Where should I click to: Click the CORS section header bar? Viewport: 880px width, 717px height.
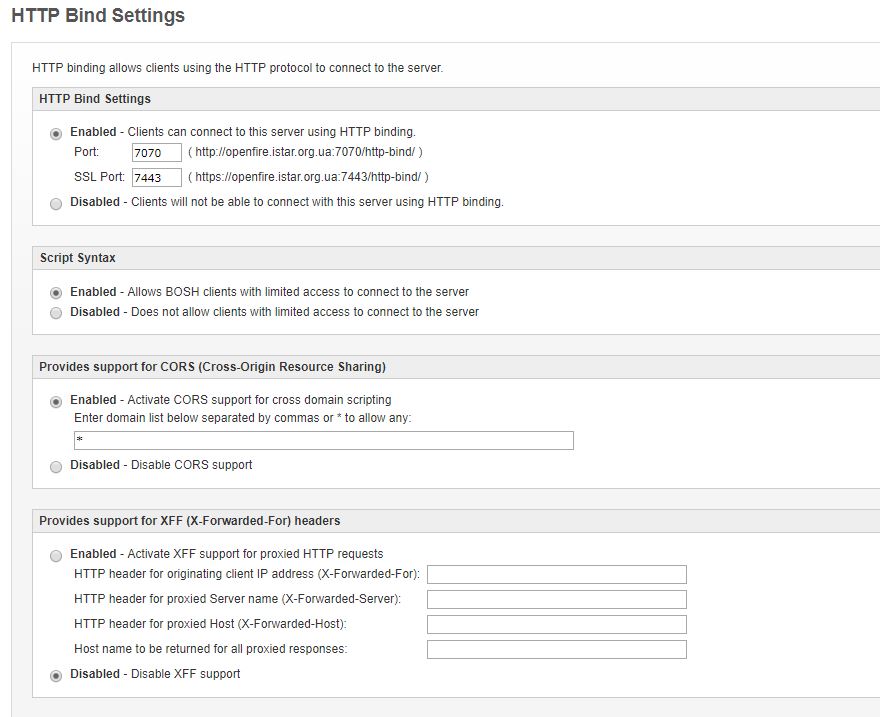(456, 367)
